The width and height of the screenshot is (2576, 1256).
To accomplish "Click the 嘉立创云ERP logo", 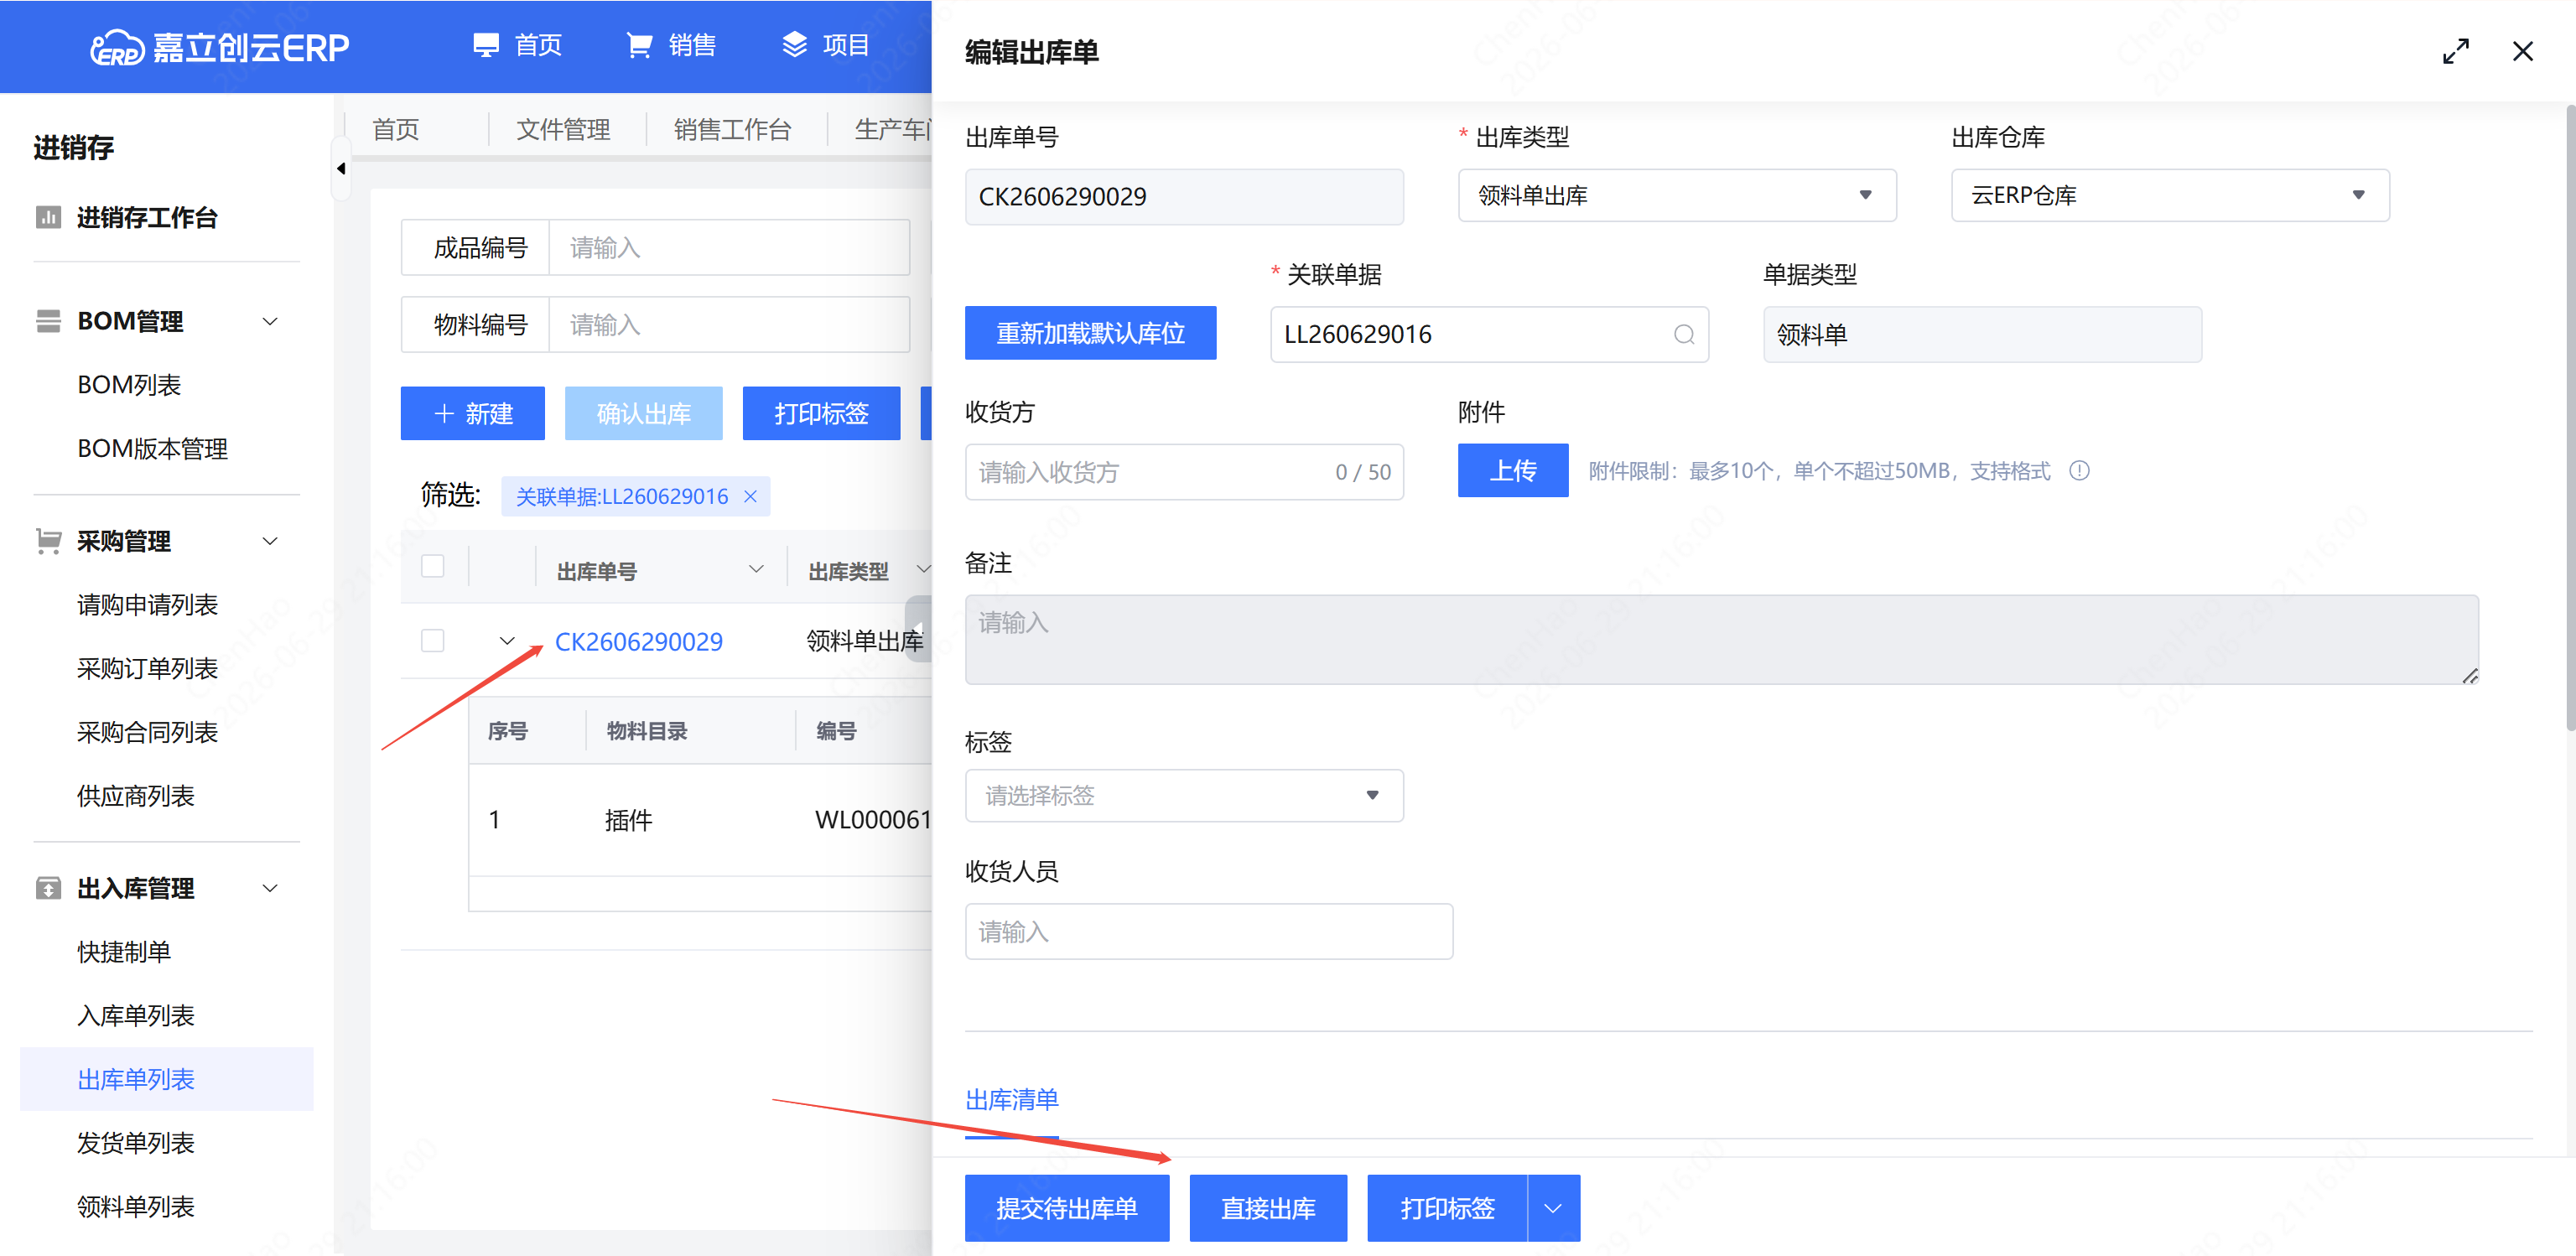I will [x=219, y=46].
